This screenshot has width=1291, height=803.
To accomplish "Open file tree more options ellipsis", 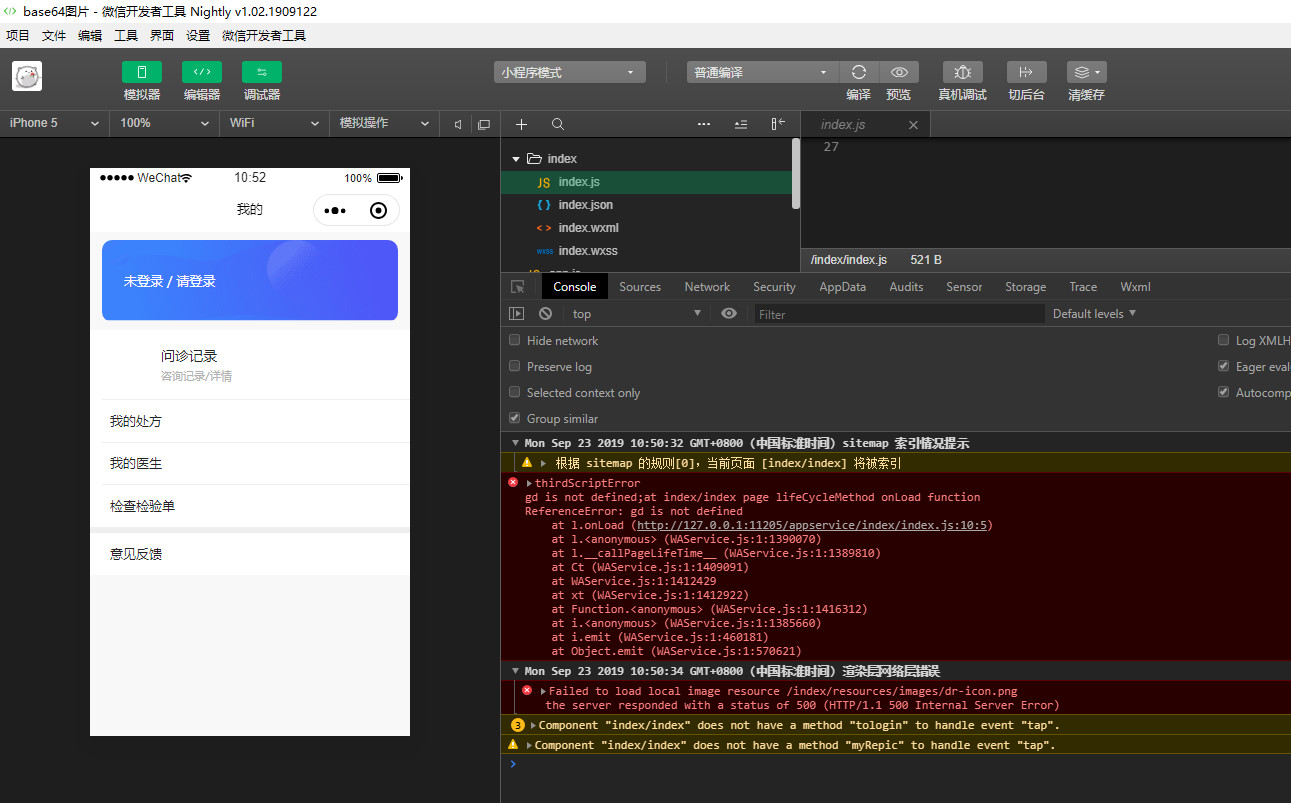I will 704,124.
